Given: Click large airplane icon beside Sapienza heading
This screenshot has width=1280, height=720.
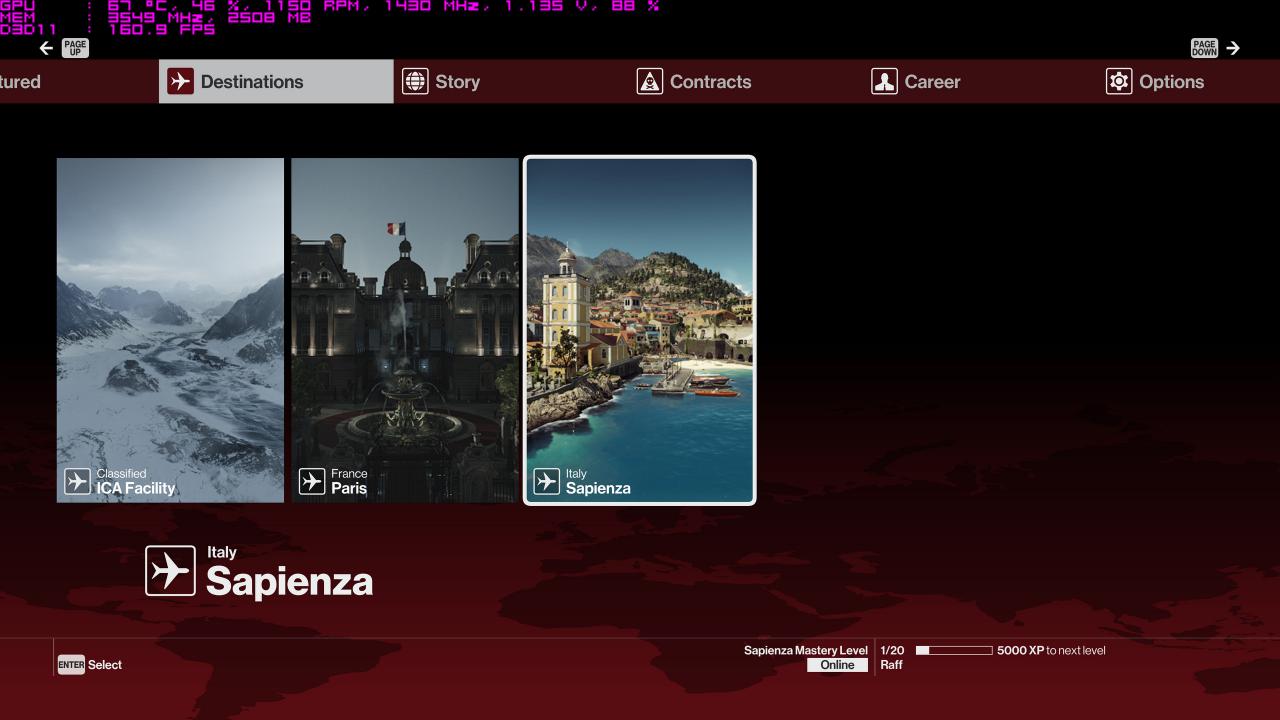Looking at the screenshot, I should [x=170, y=571].
